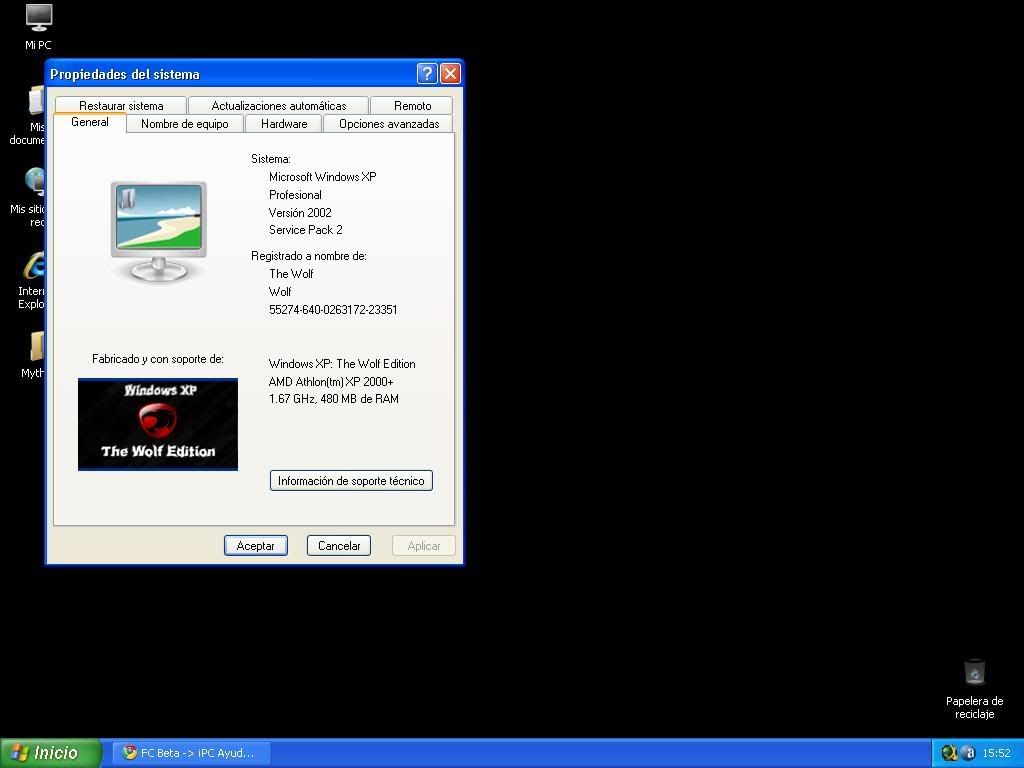Viewport: 1024px width, 768px height.
Task: Open the Mi PC desktop icon
Action: pos(38,18)
